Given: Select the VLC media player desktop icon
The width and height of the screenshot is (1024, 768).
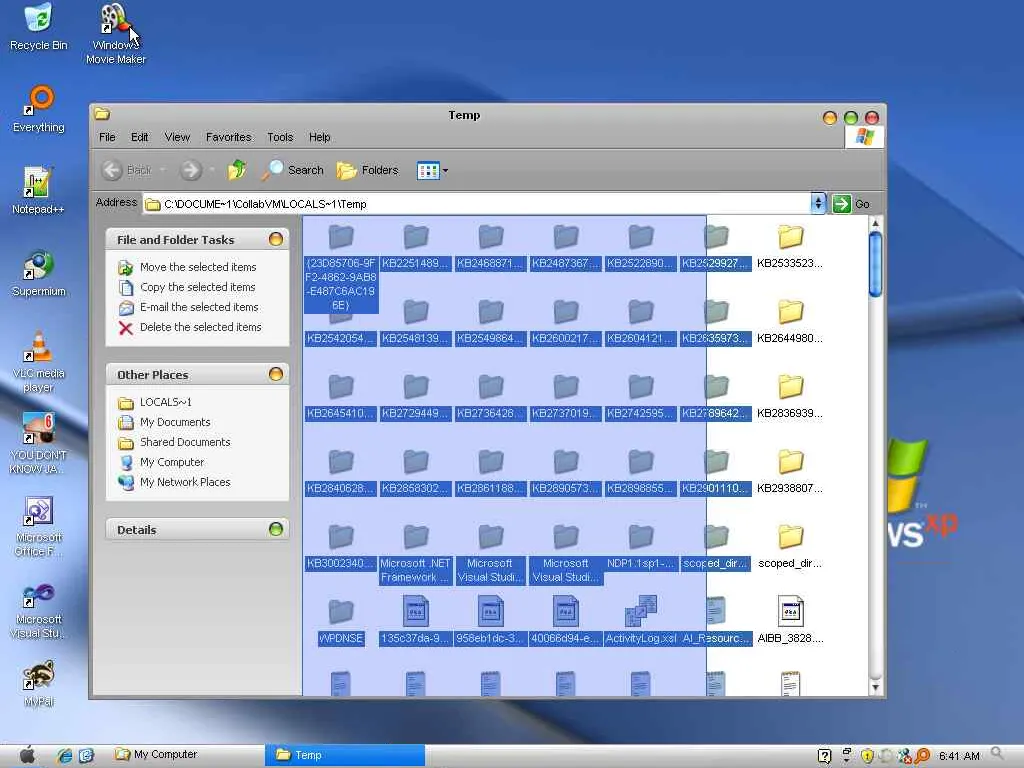Looking at the screenshot, I should 39,362.
